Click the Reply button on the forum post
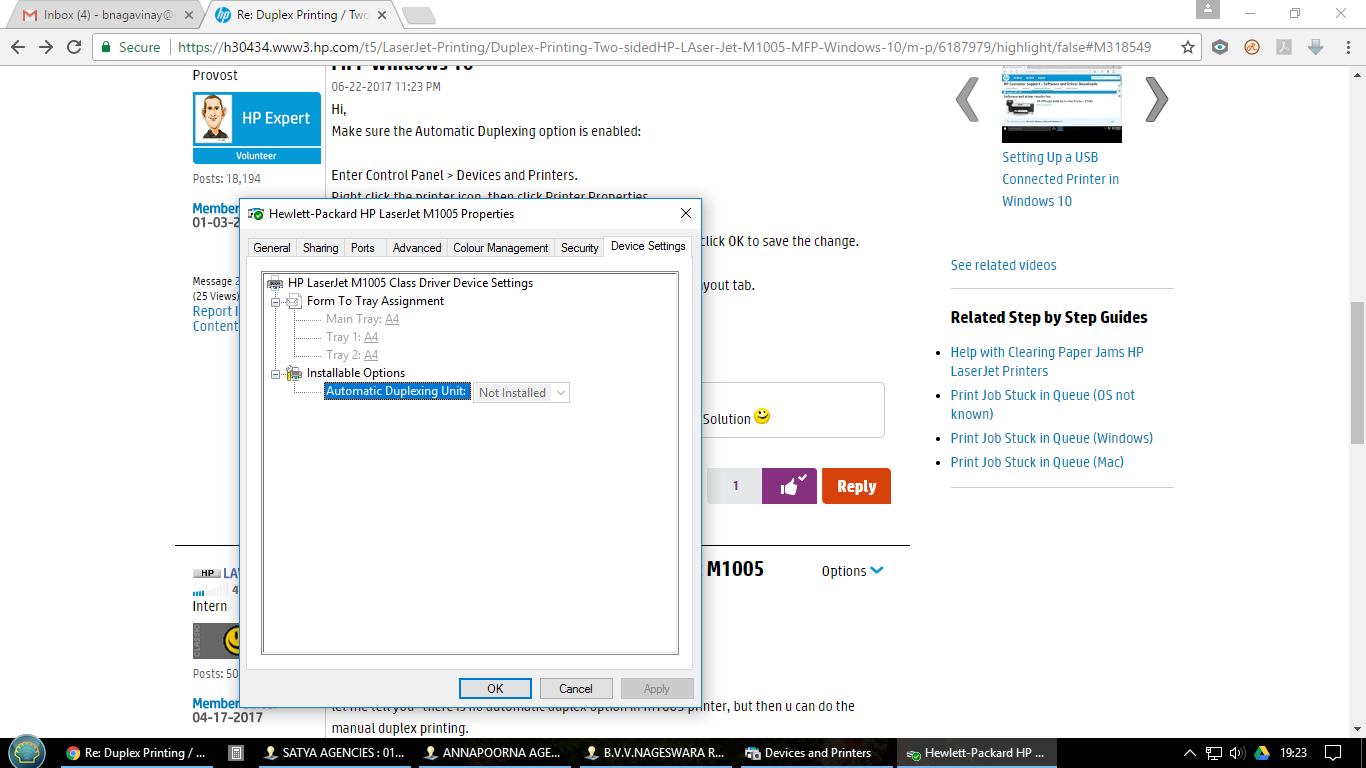Image resolution: width=1366 pixels, height=768 pixels. (x=856, y=486)
